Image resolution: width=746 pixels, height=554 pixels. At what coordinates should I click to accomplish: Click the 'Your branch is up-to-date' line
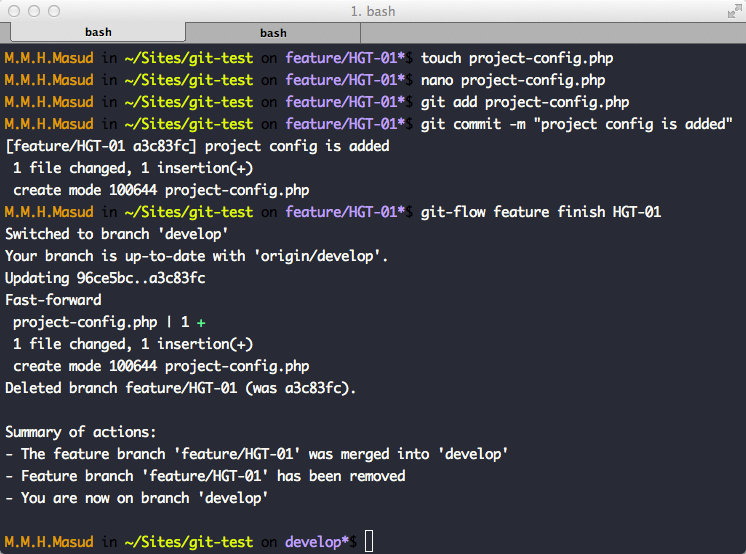[196, 256]
